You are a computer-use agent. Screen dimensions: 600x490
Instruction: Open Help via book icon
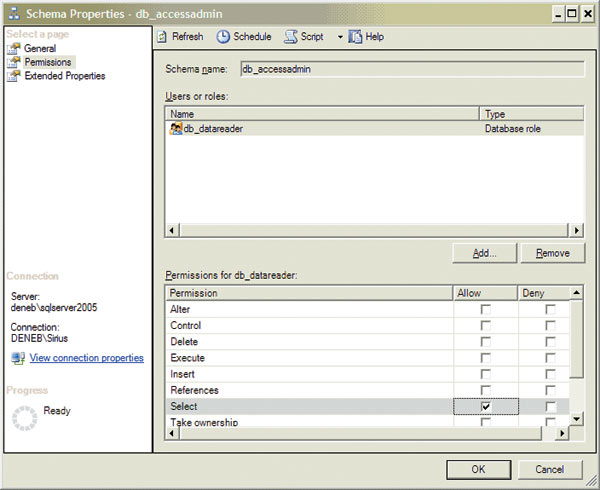[x=355, y=37]
